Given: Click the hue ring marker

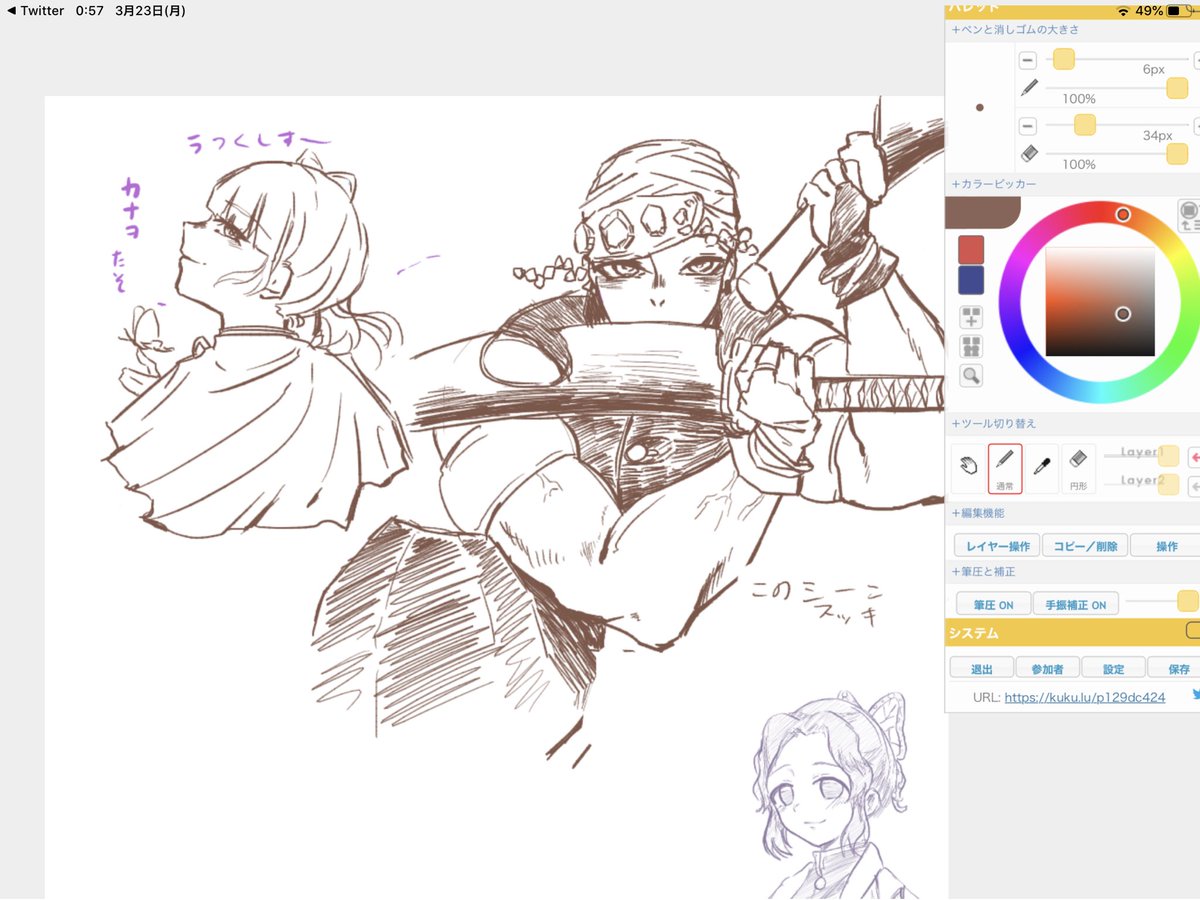Looking at the screenshot, I should point(1123,214).
